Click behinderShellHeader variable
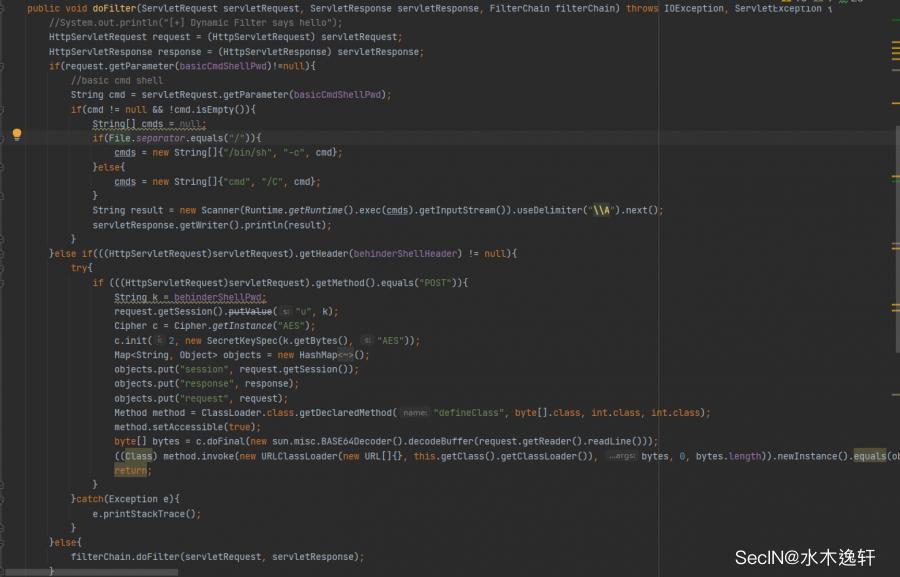 tap(405, 254)
